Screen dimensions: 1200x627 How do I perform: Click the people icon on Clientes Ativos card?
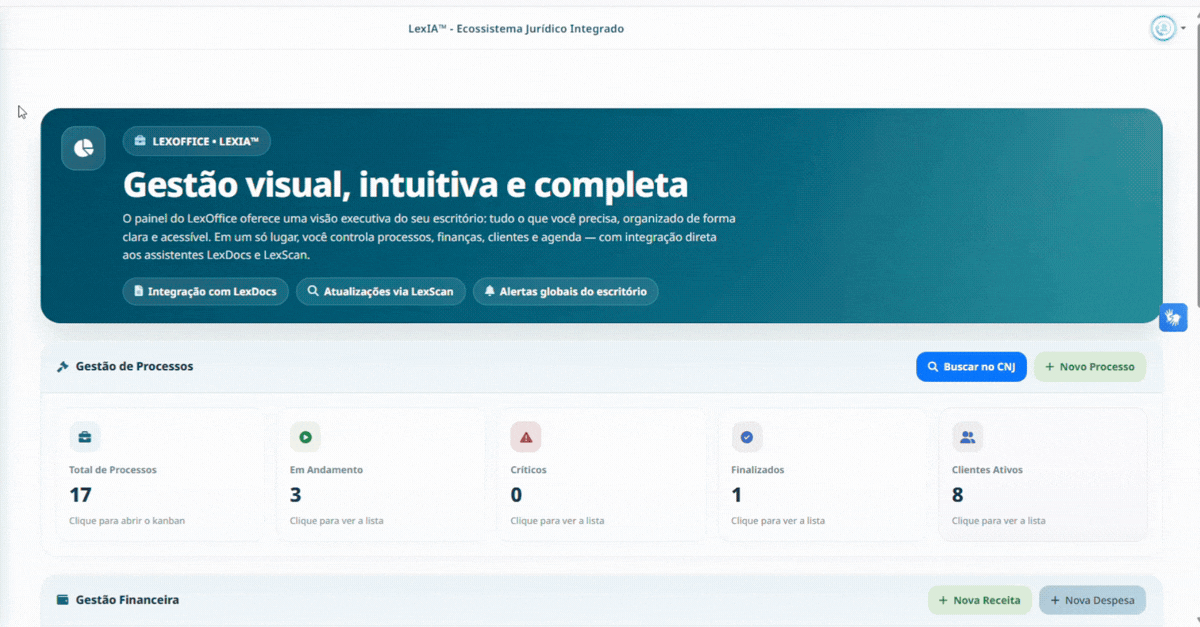click(x=968, y=437)
